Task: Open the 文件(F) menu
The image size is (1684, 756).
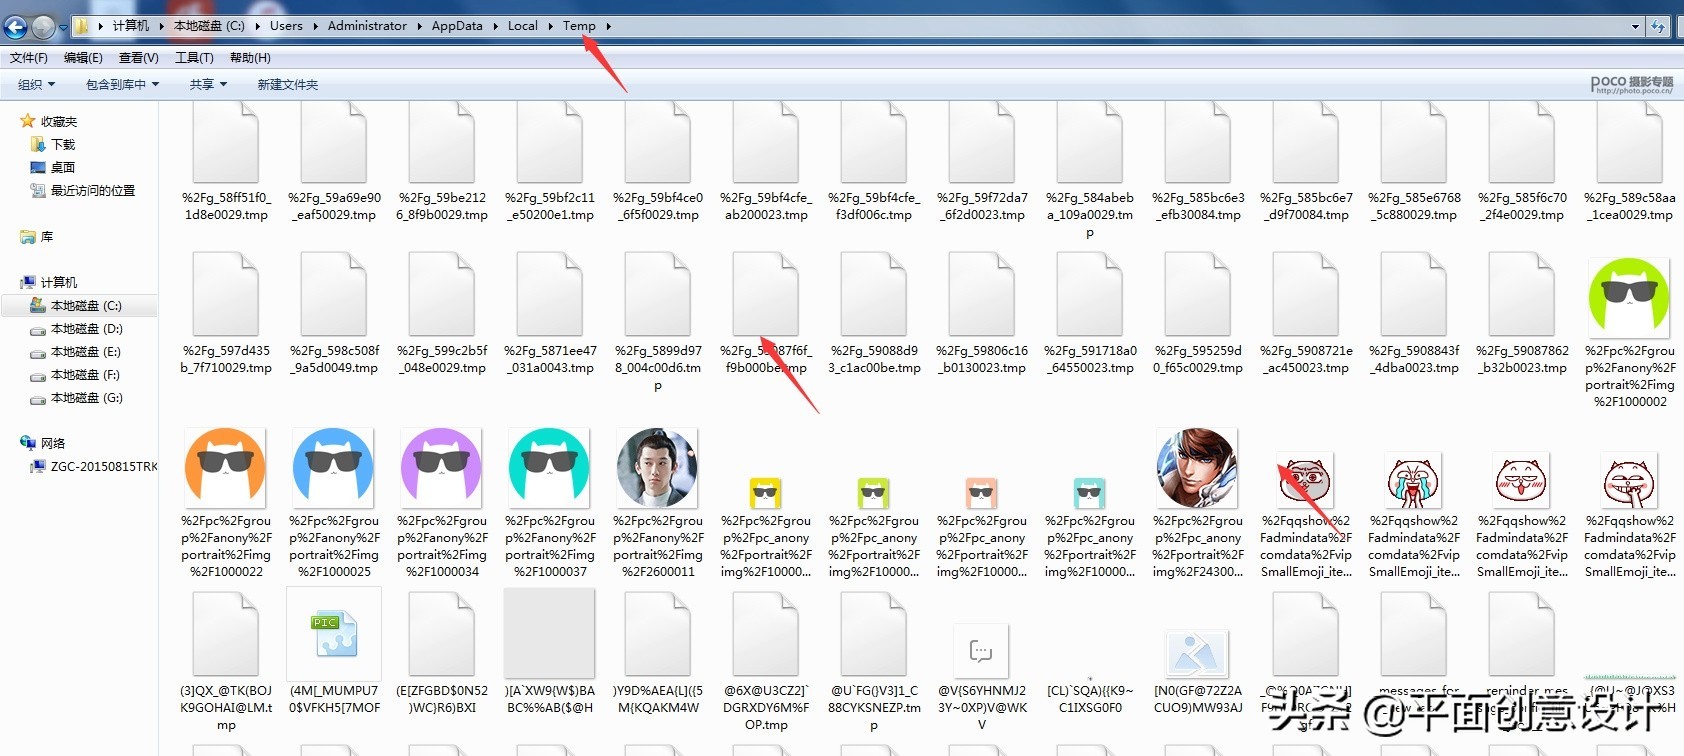Action: coord(29,58)
